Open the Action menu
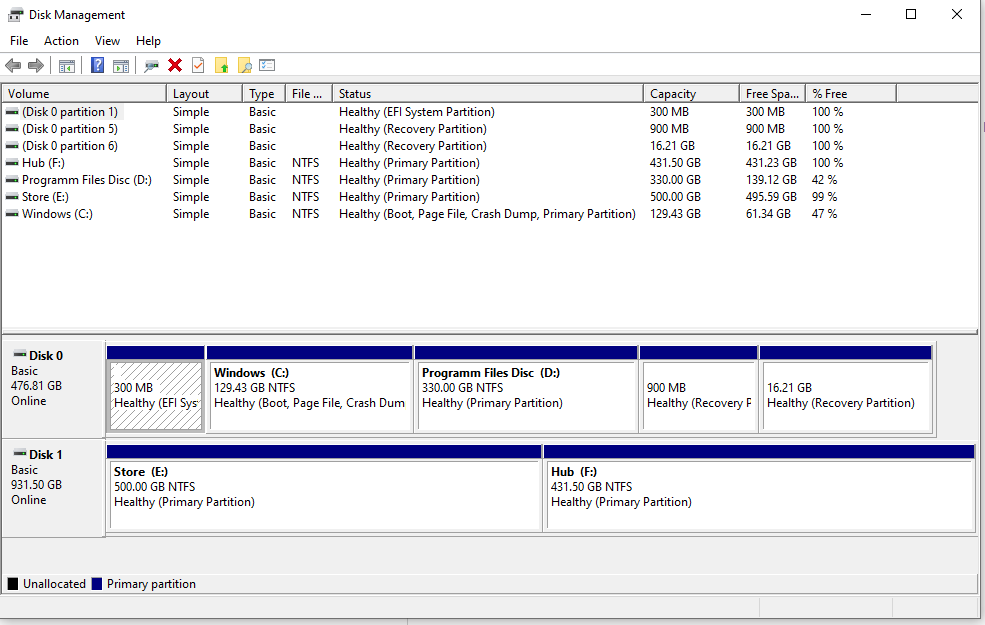The height and width of the screenshot is (625, 985). (61, 41)
